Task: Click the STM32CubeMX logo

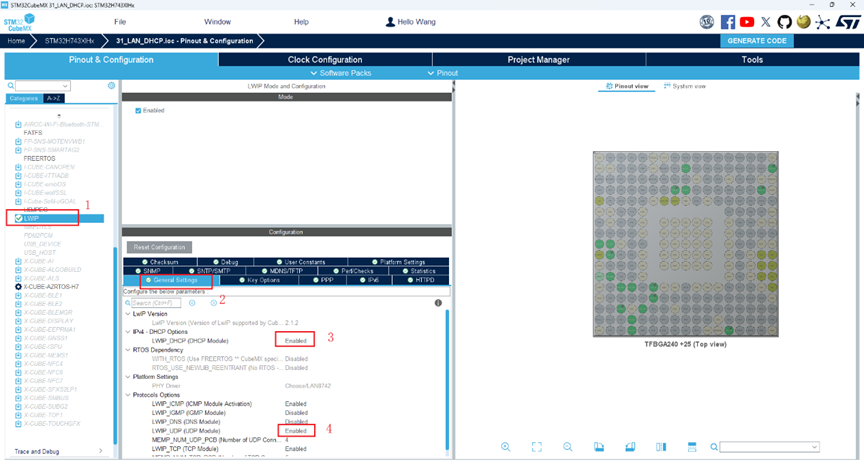Action: [19, 22]
